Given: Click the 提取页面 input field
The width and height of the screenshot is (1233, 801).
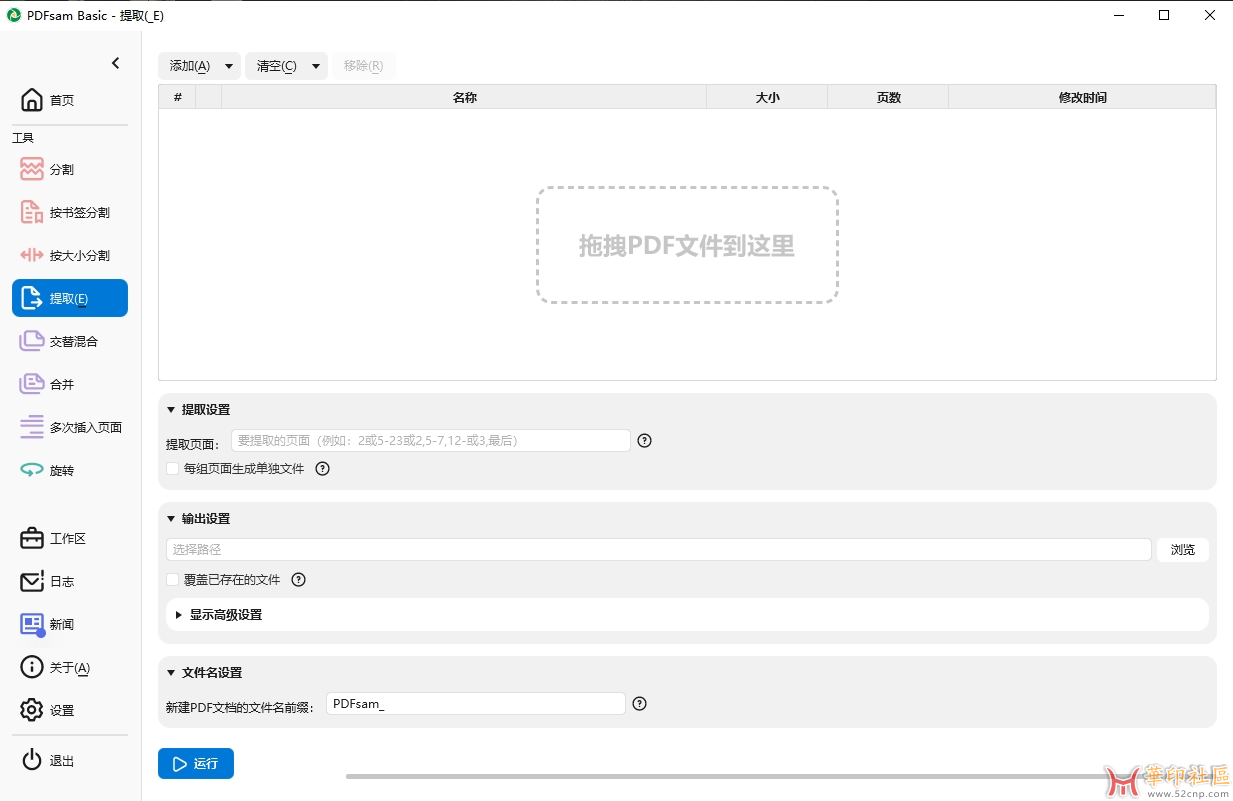Looking at the screenshot, I should point(431,440).
